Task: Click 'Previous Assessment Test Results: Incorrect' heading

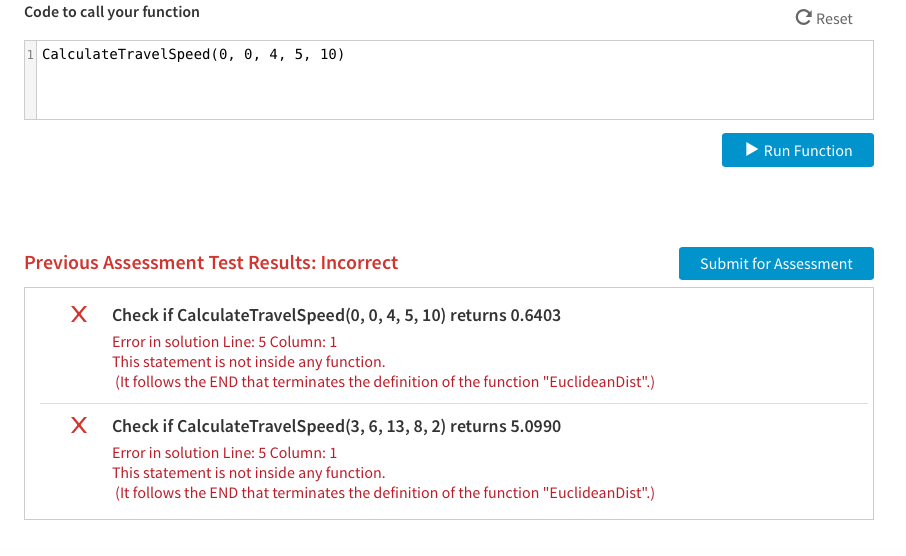Action: pyautogui.click(x=211, y=263)
